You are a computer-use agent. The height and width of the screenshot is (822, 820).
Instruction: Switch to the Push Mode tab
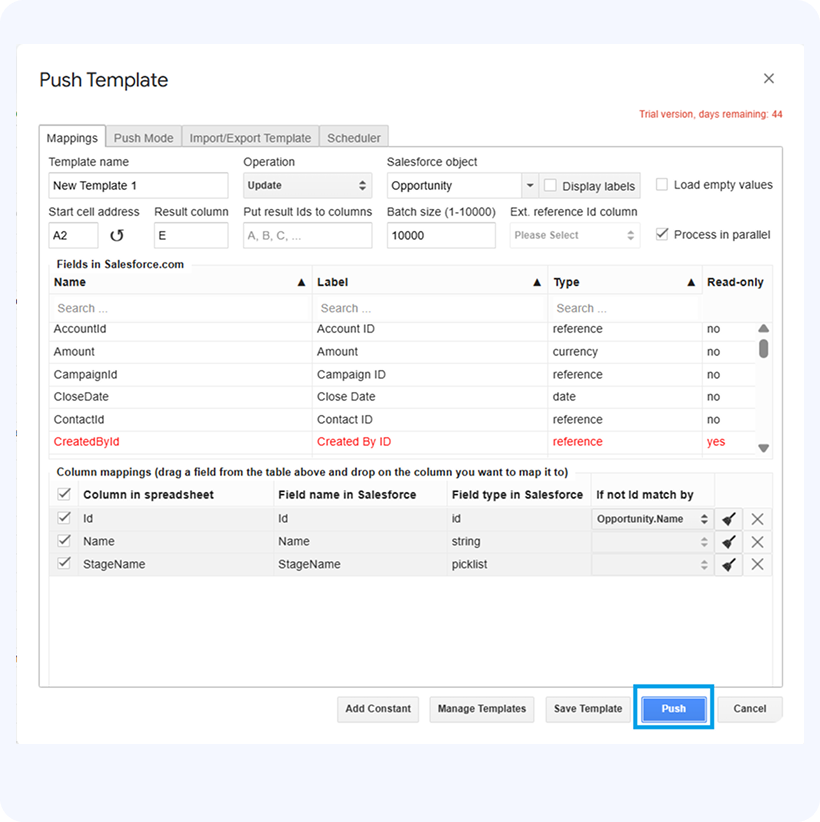click(143, 138)
